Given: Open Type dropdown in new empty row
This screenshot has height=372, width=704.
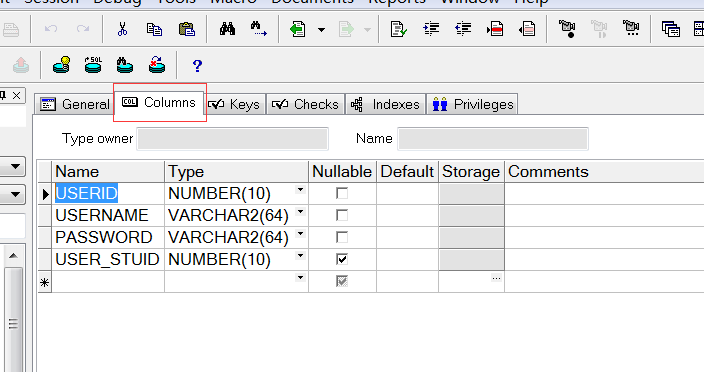Looking at the screenshot, I should [x=300, y=278].
